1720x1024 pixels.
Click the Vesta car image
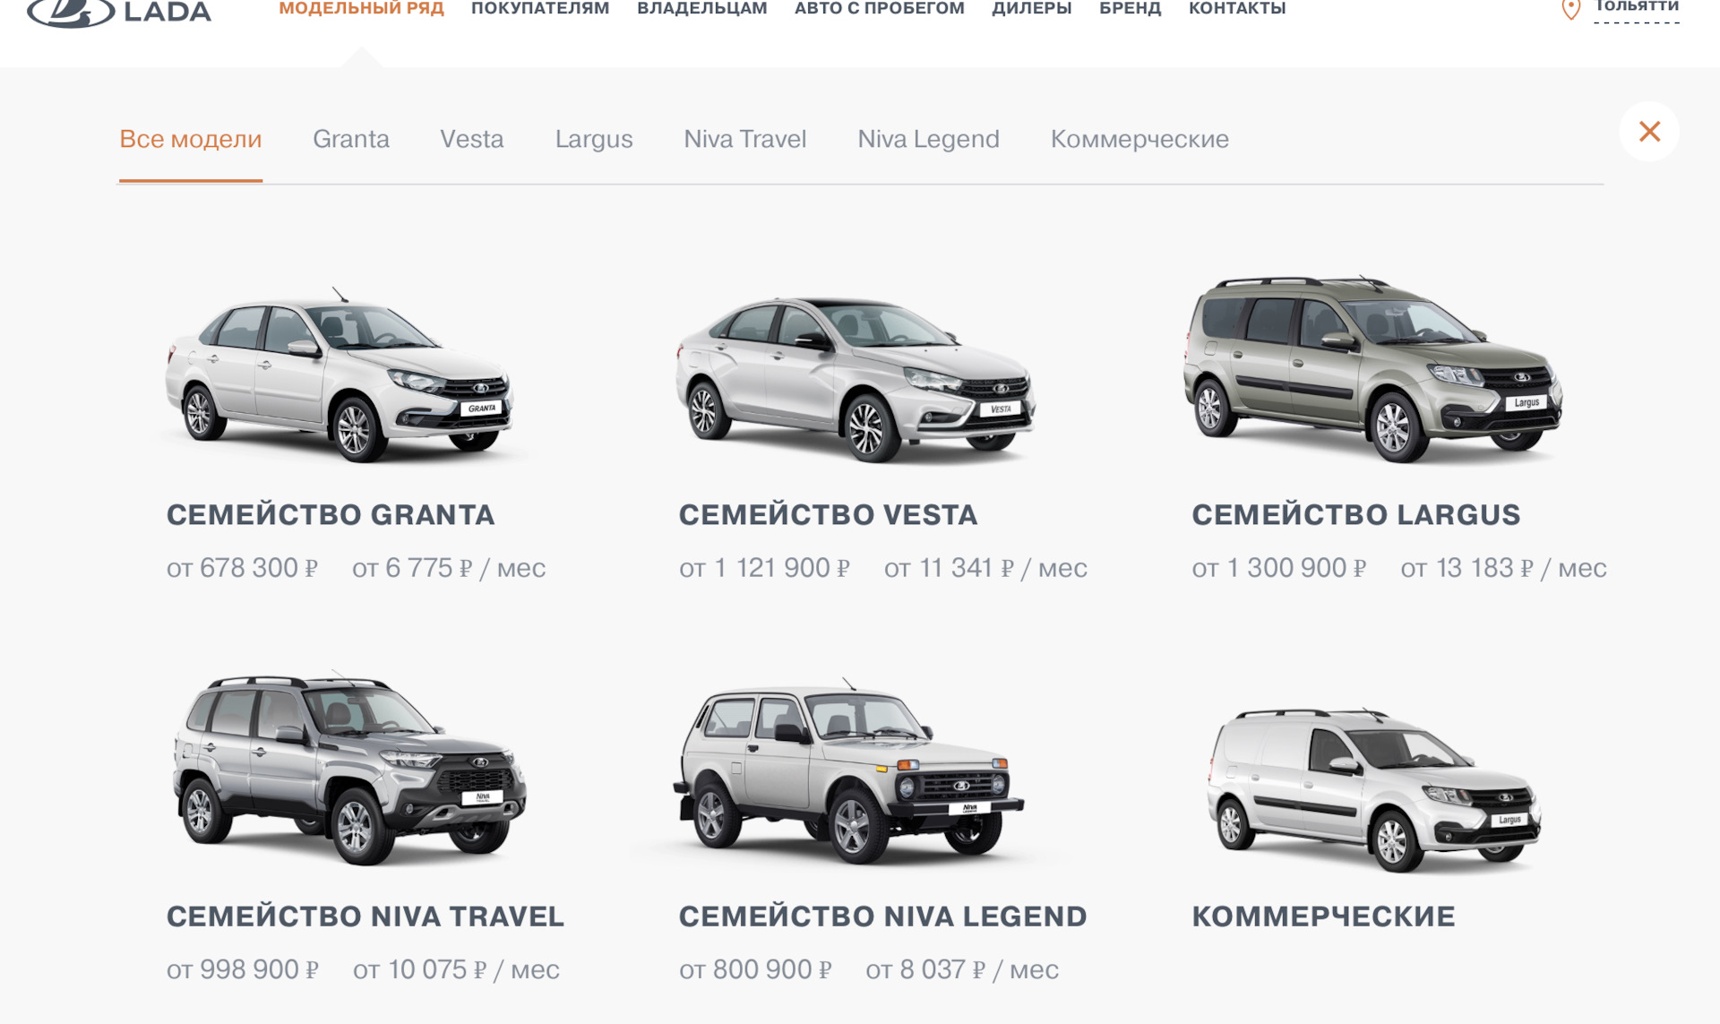click(x=855, y=378)
